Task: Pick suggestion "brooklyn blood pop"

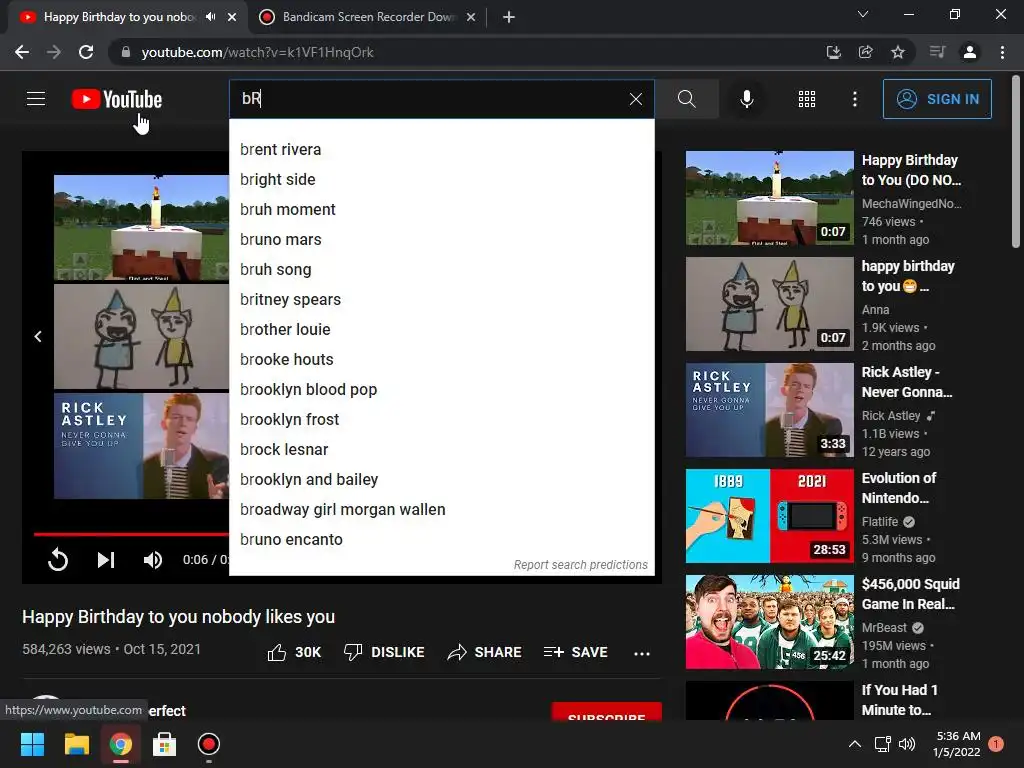Action: [441, 390]
